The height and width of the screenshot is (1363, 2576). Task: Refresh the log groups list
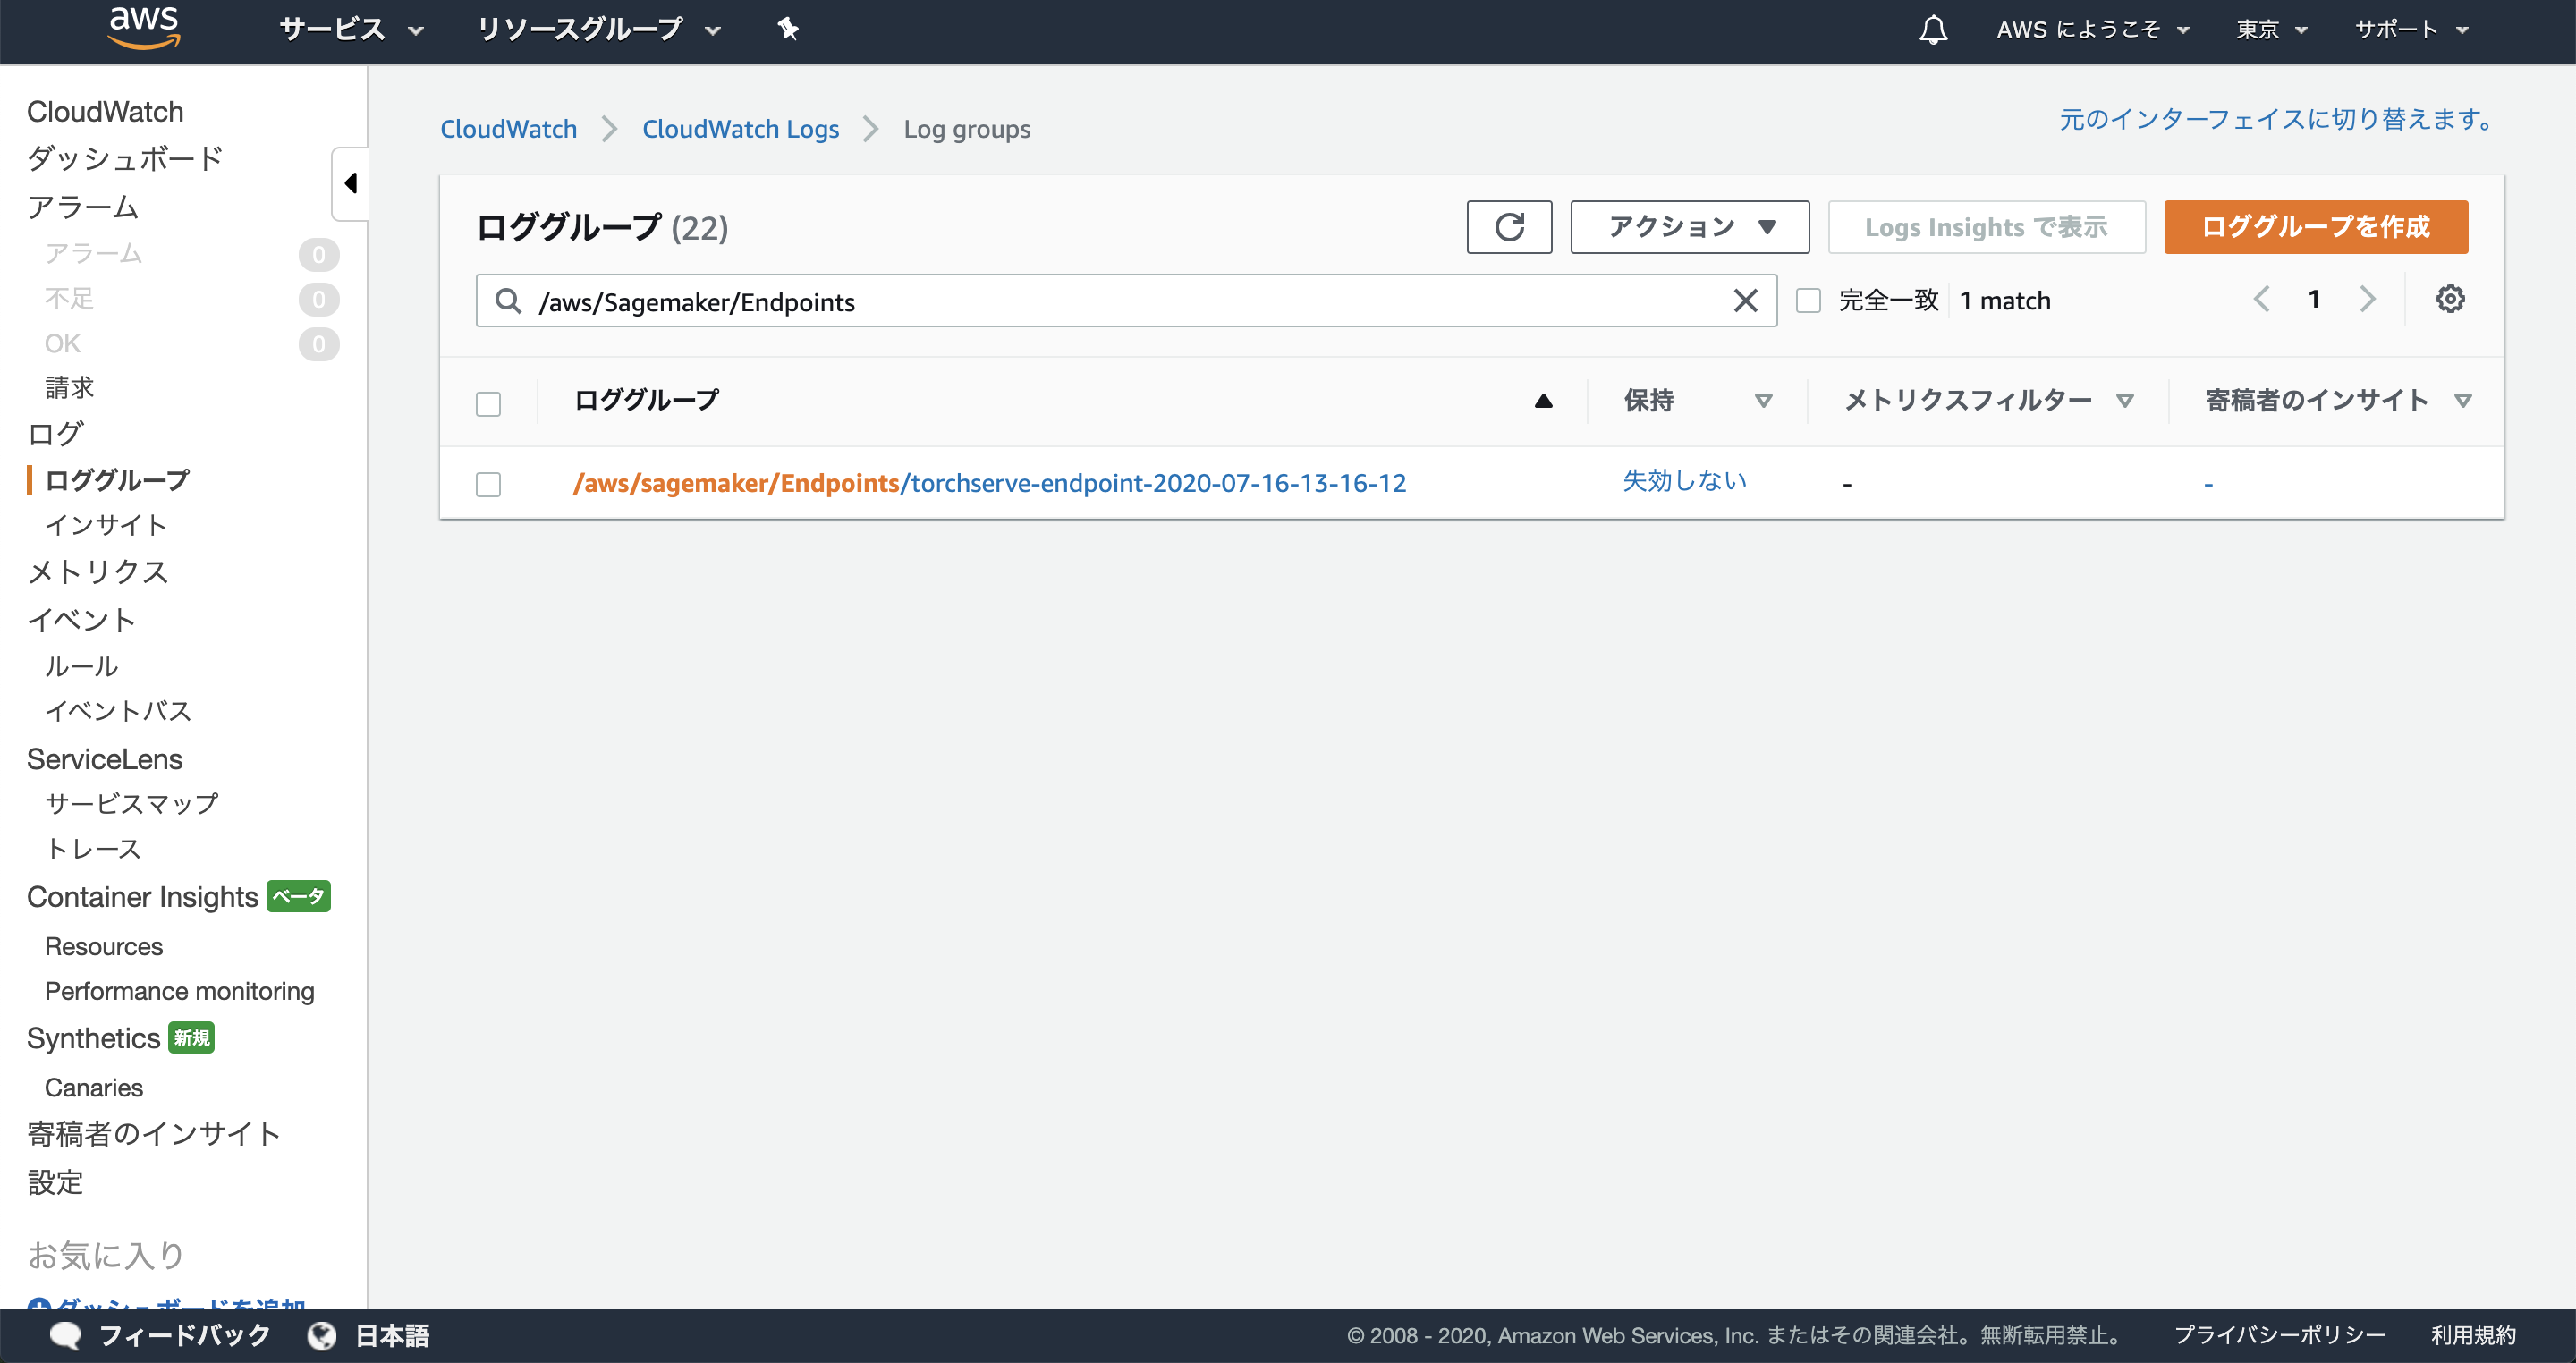pyautogui.click(x=1509, y=227)
